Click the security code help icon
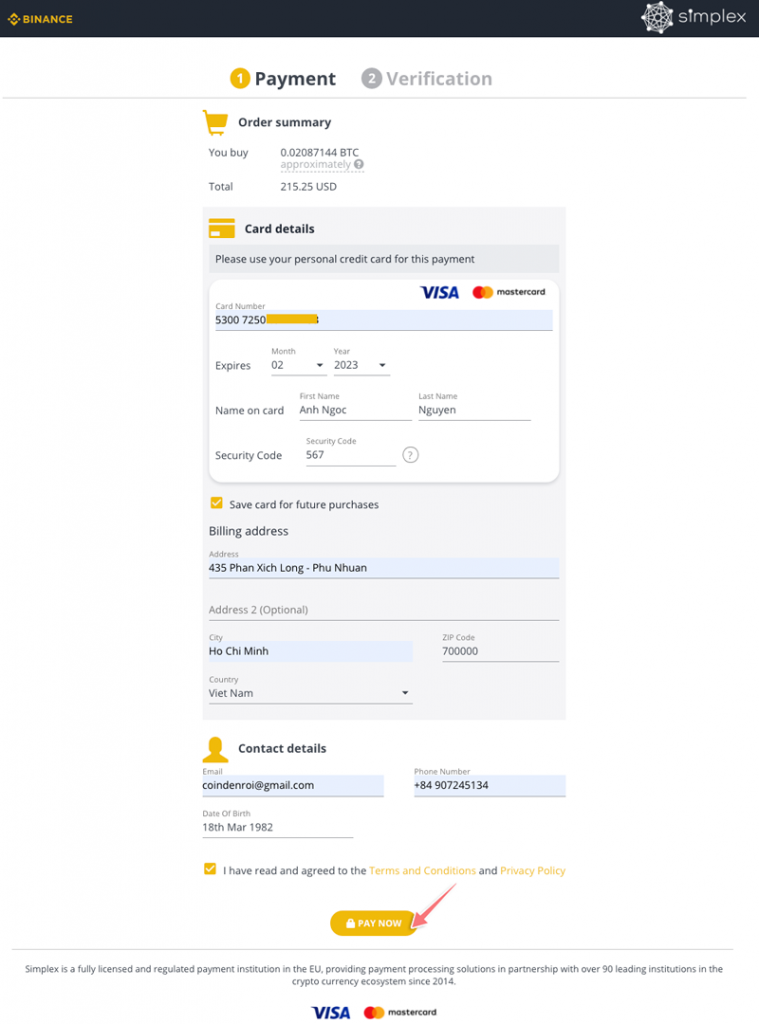Viewport: 759px width, 1024px height. [x=410, y=455]
